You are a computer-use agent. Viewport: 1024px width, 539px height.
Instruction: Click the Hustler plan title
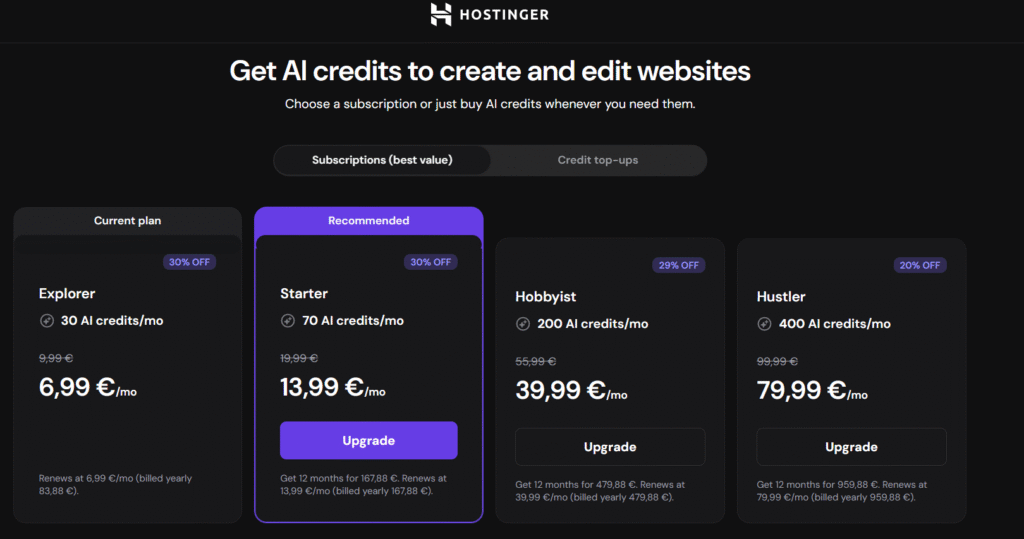[x=780, y=297]
